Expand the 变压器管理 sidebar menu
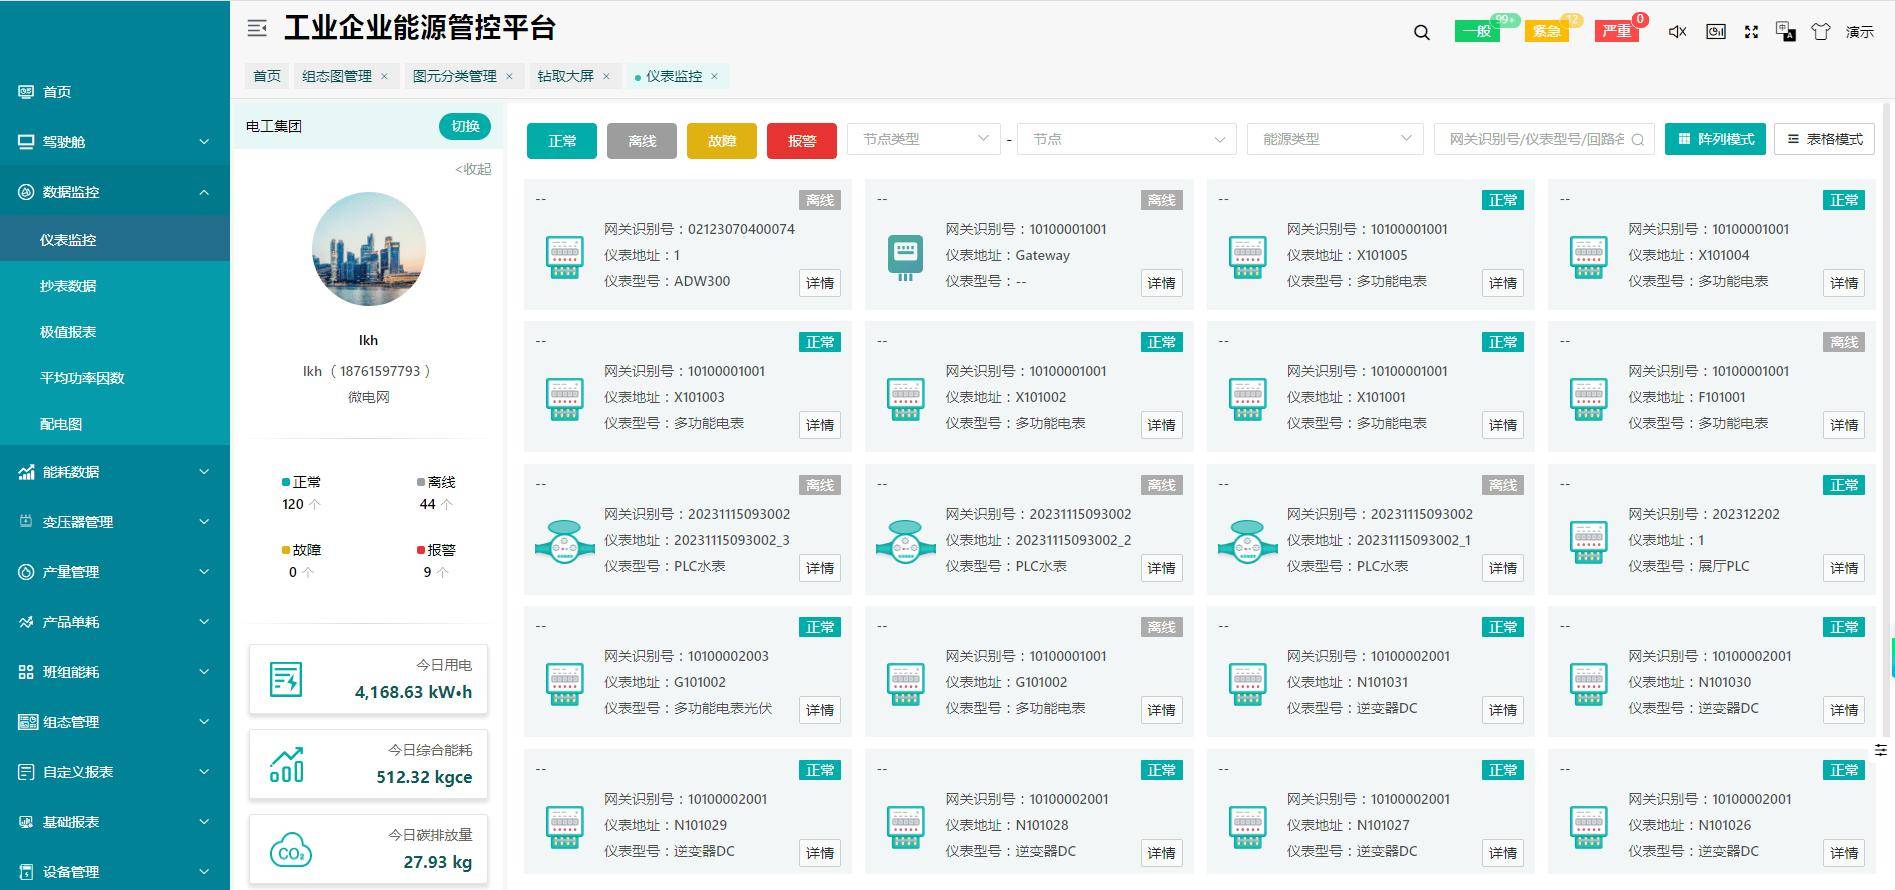 click(115, 522)
